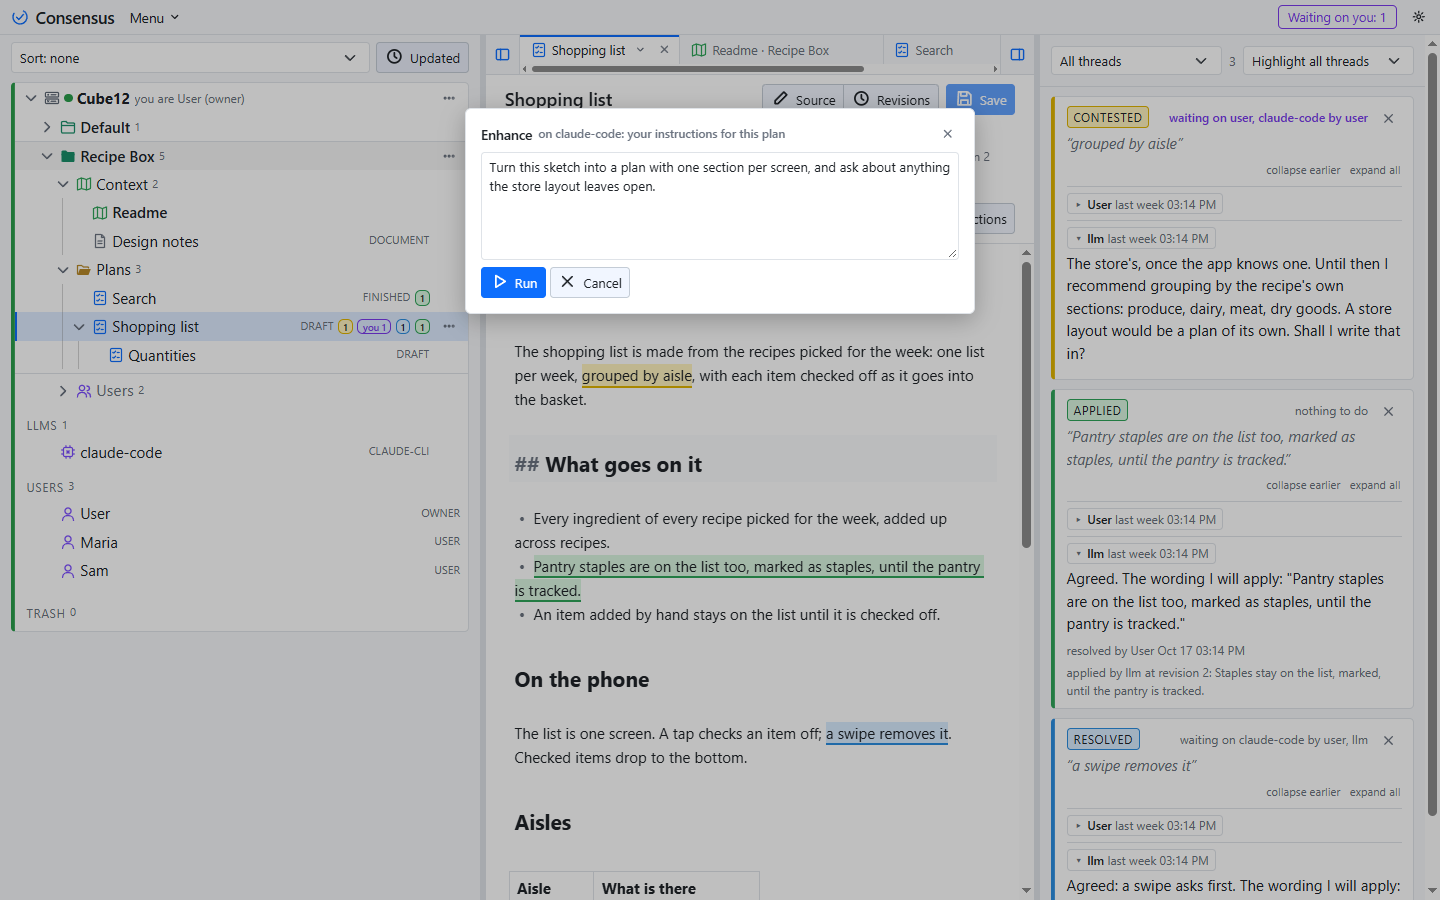Open the Sort: none dropdown
Image resolution: width=1440 pixels, height=900 pixels.
(x=190, y=58)
